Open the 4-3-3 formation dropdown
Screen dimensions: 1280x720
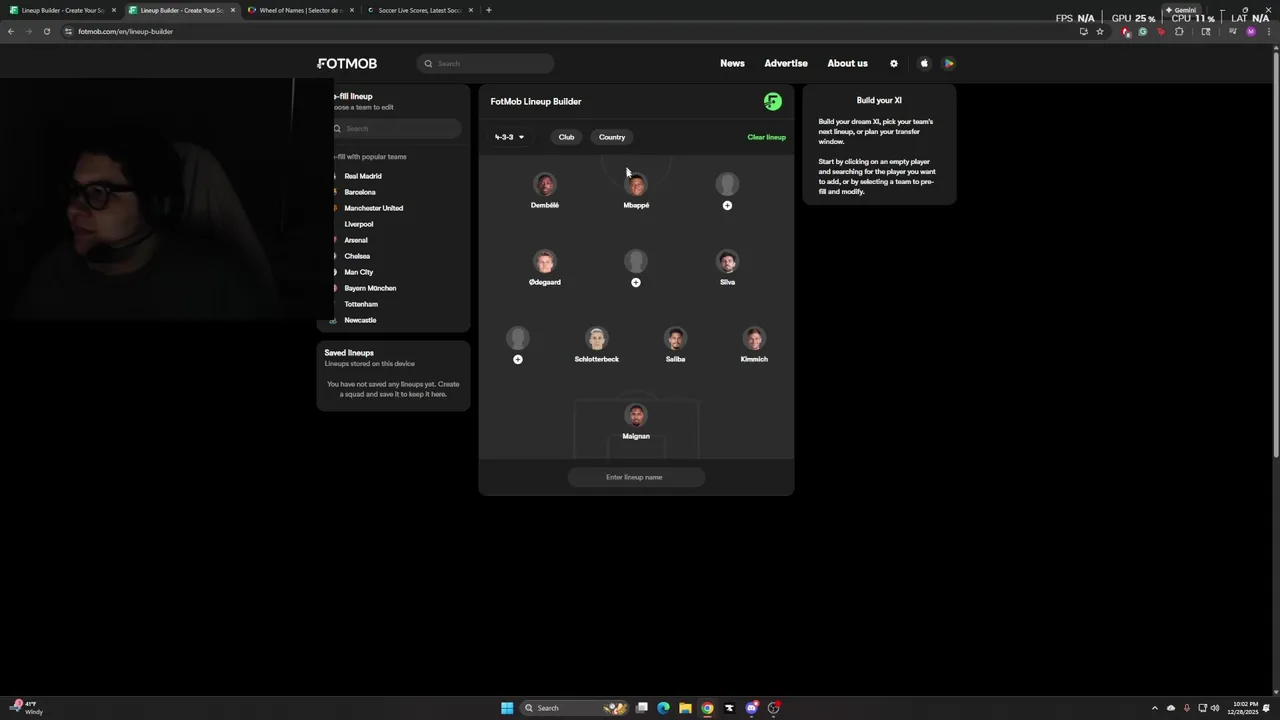point(509,137)
